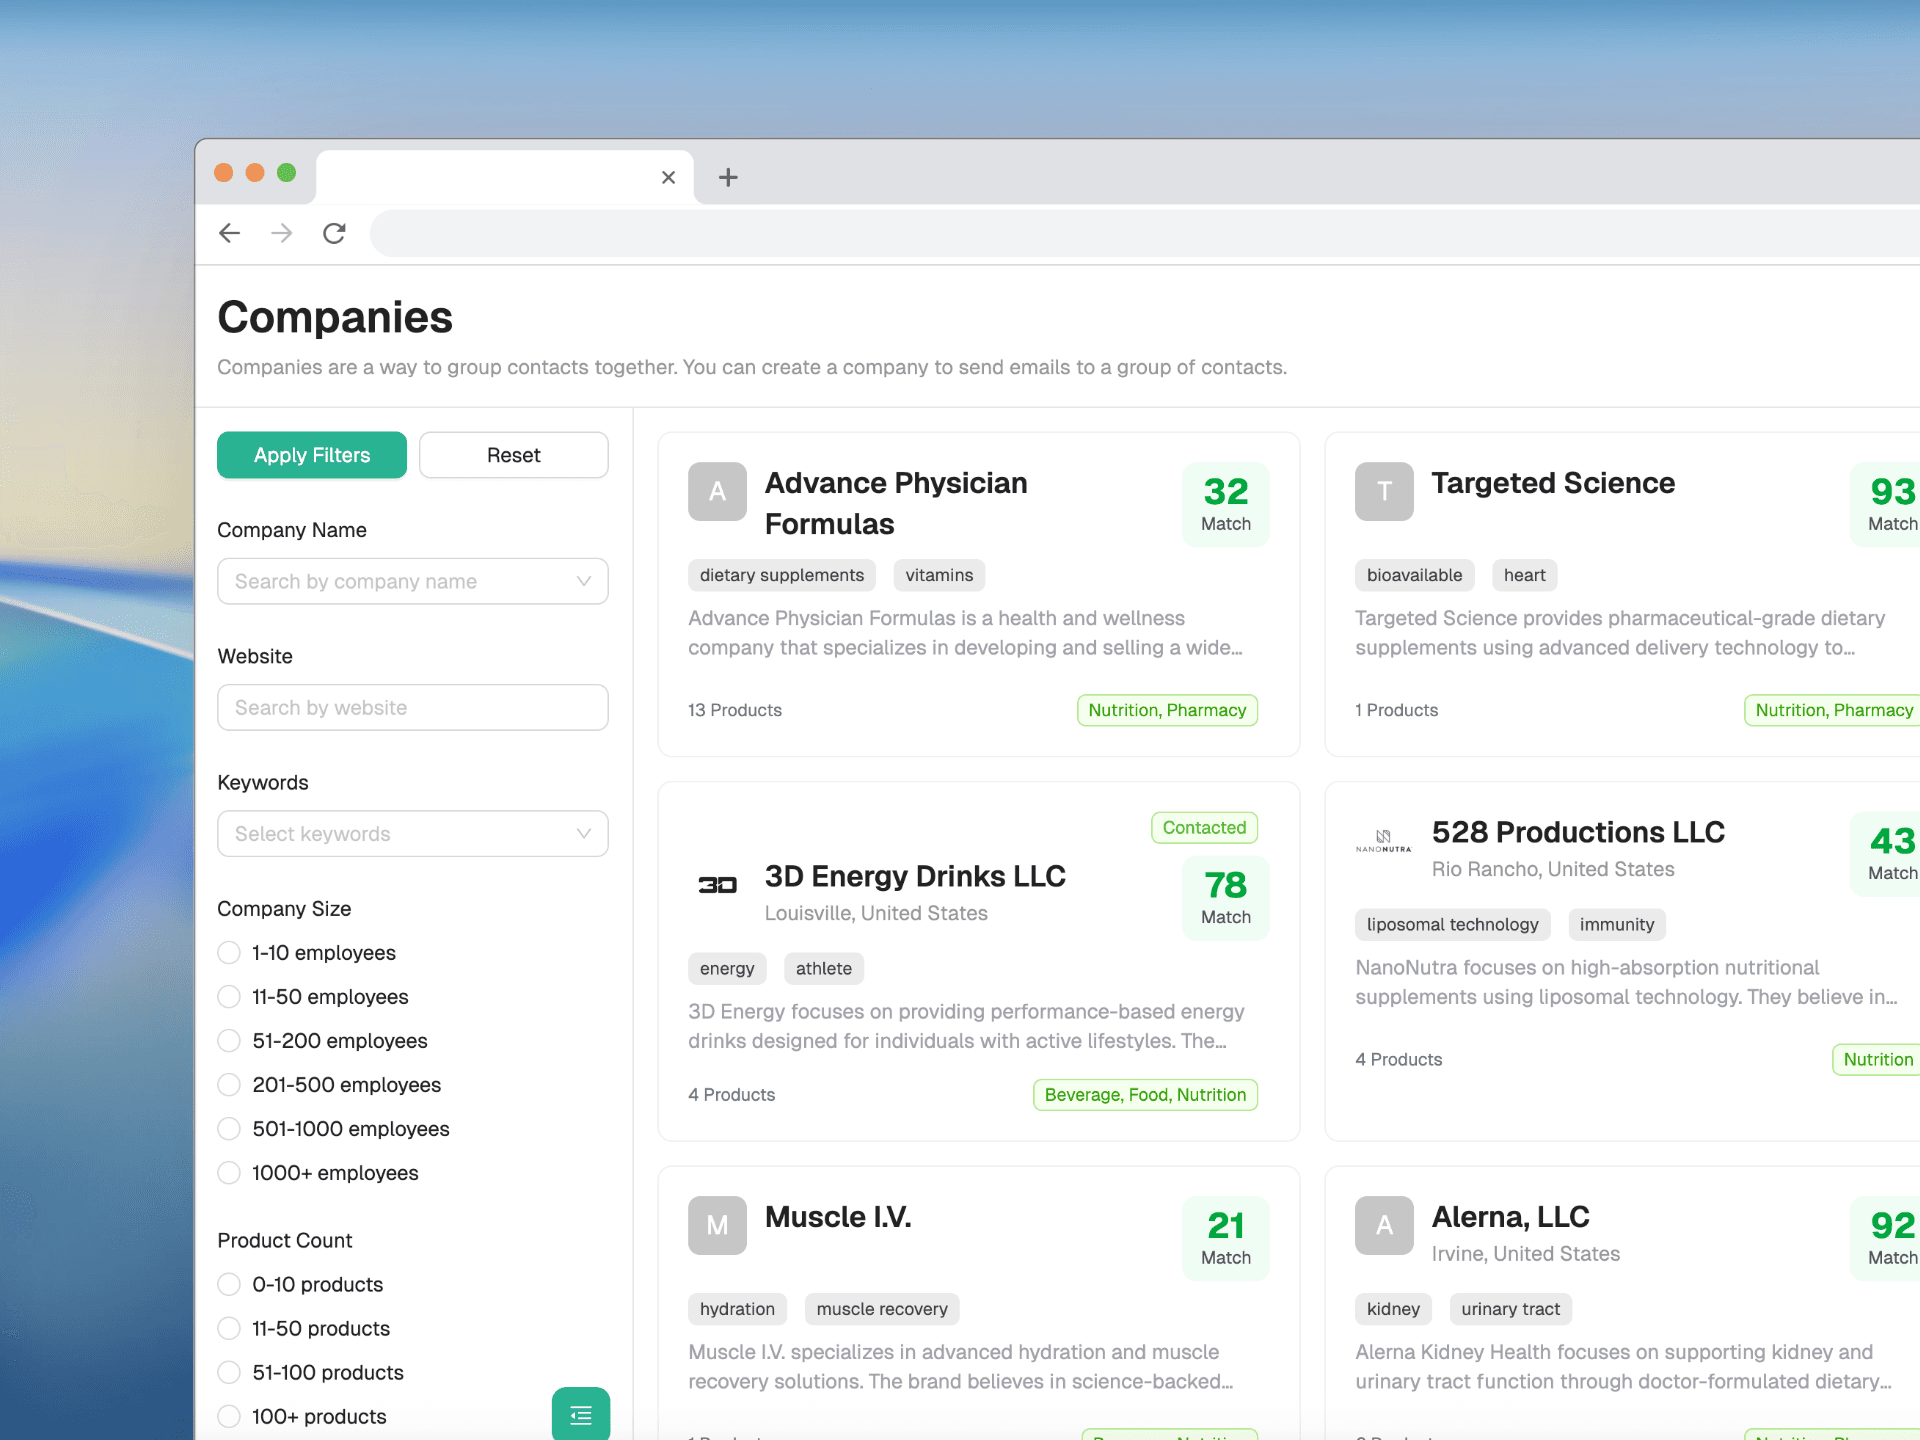Open the Advance Physician Formulas avatar icon
This screenshot has height=1440, width=1920.
click(717, 492)
